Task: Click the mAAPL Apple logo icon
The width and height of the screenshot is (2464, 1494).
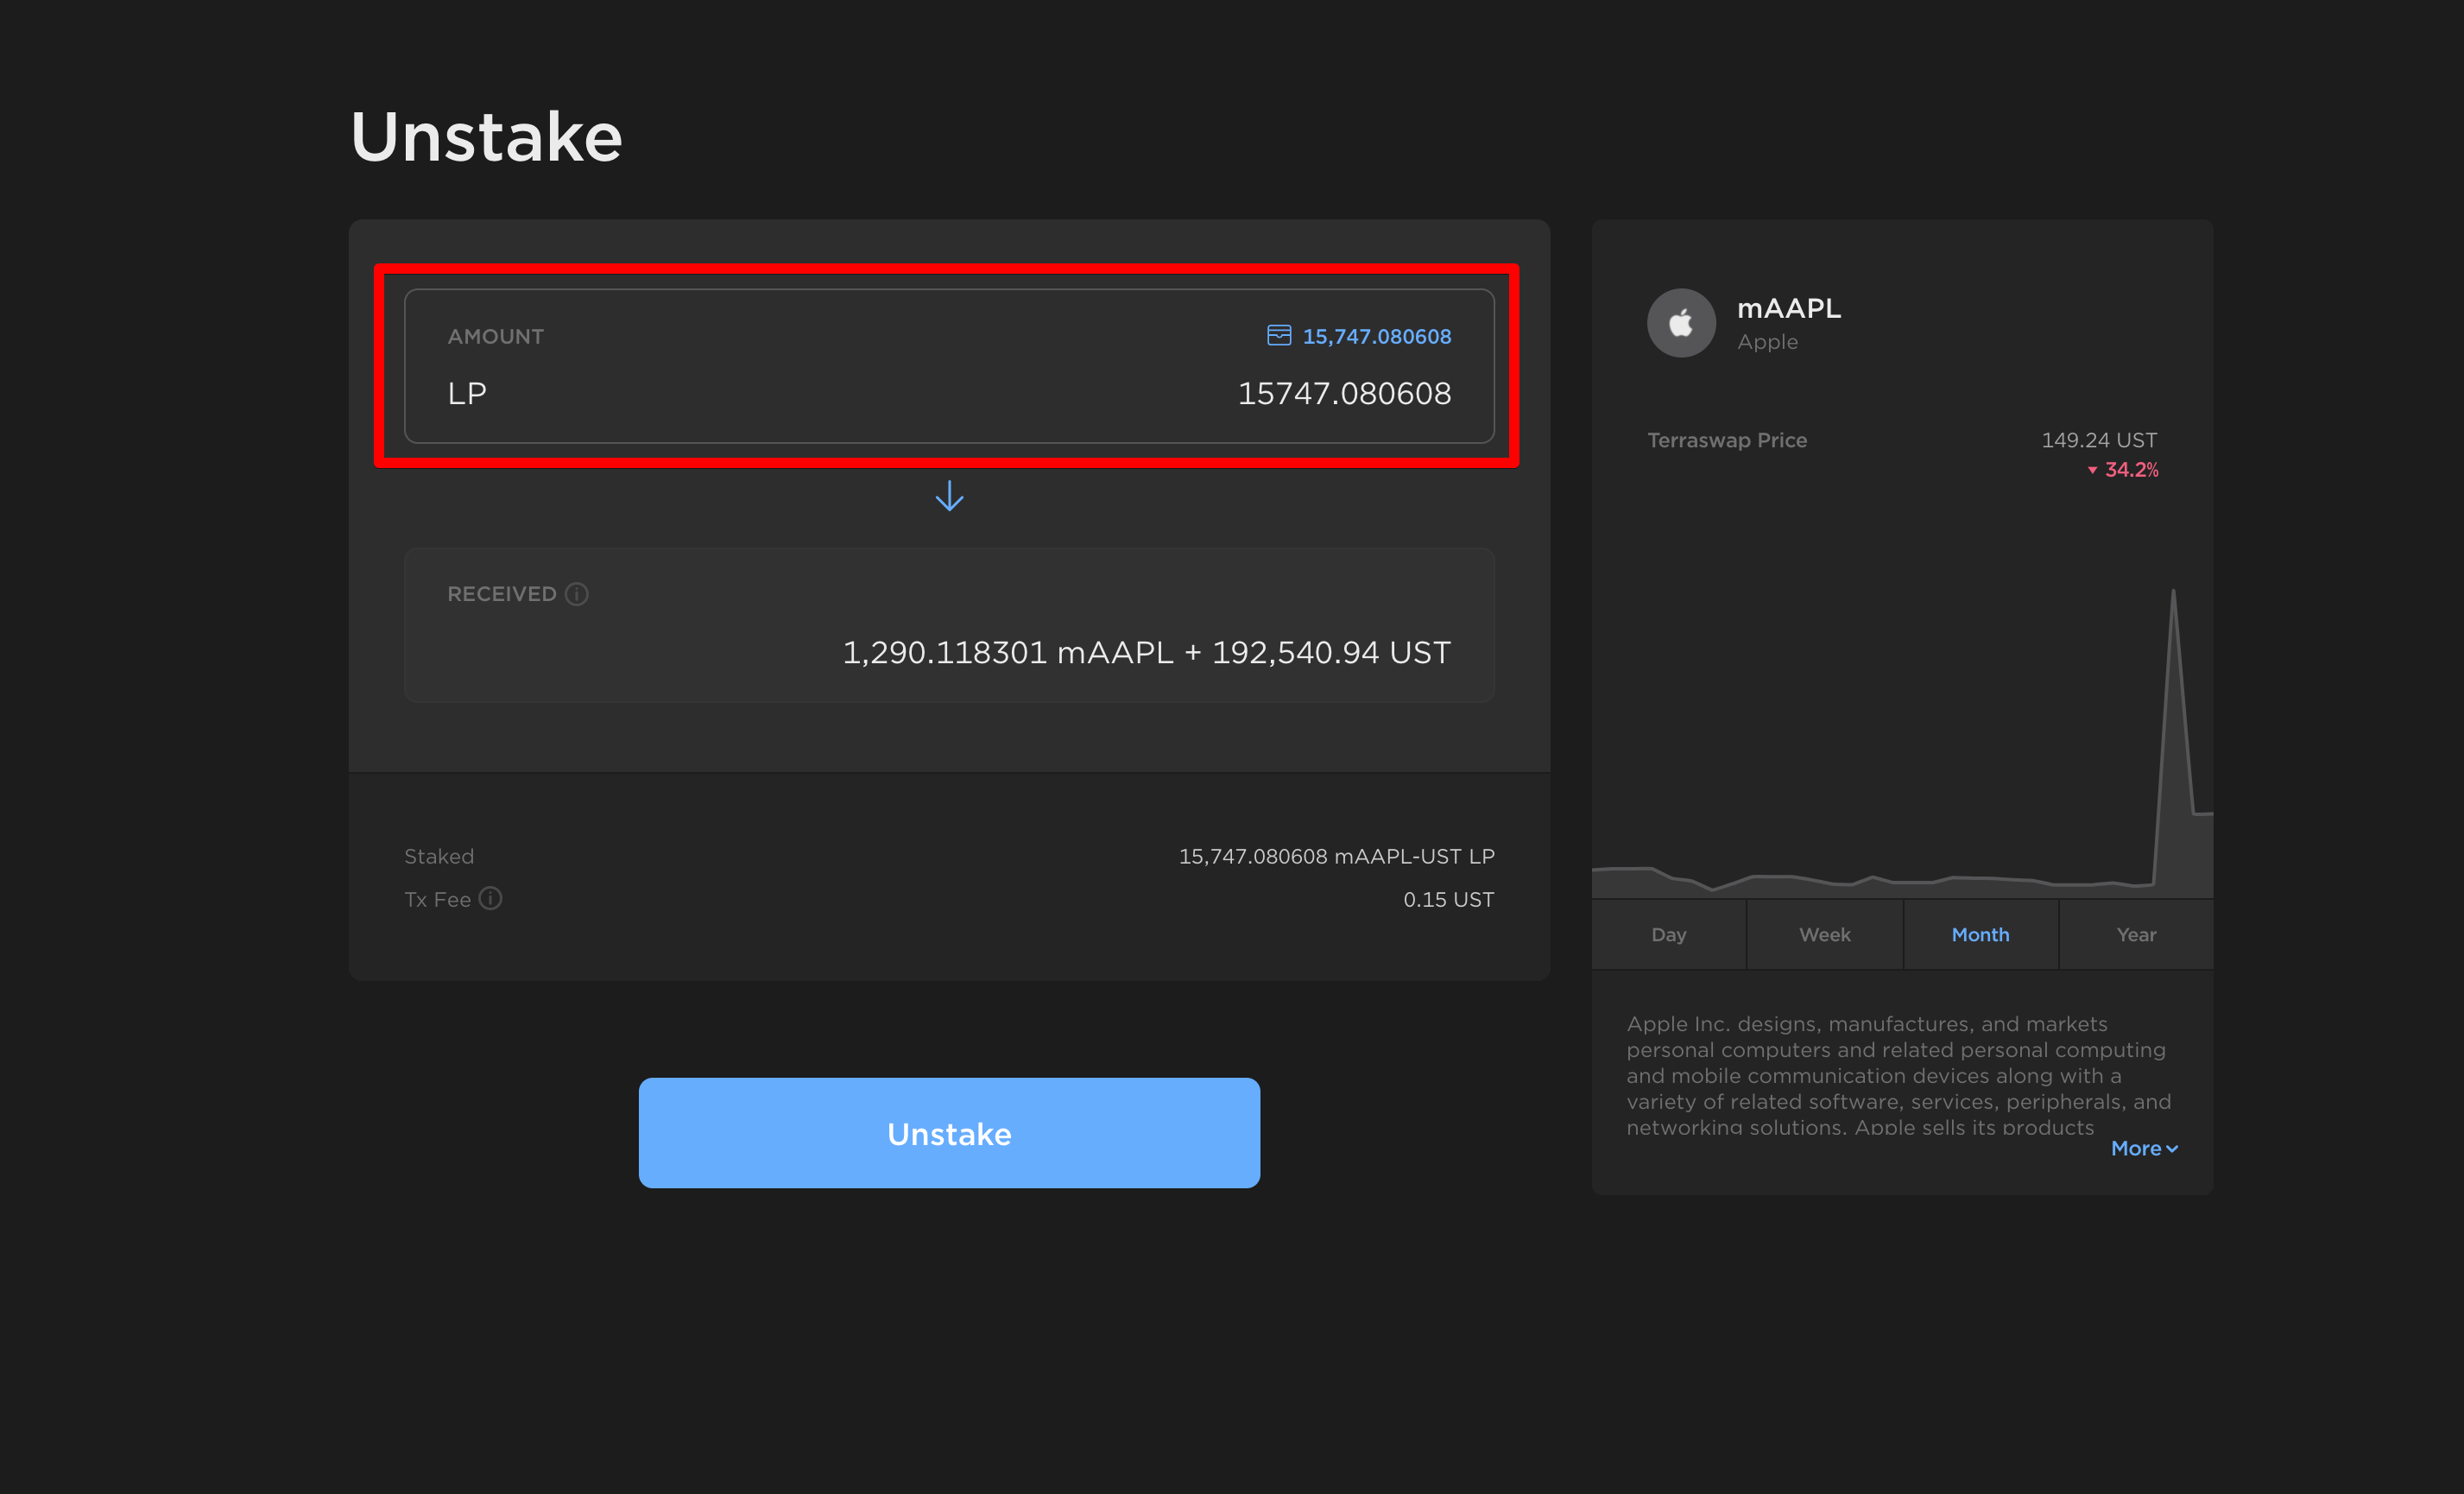Action: click(1681, 323)
